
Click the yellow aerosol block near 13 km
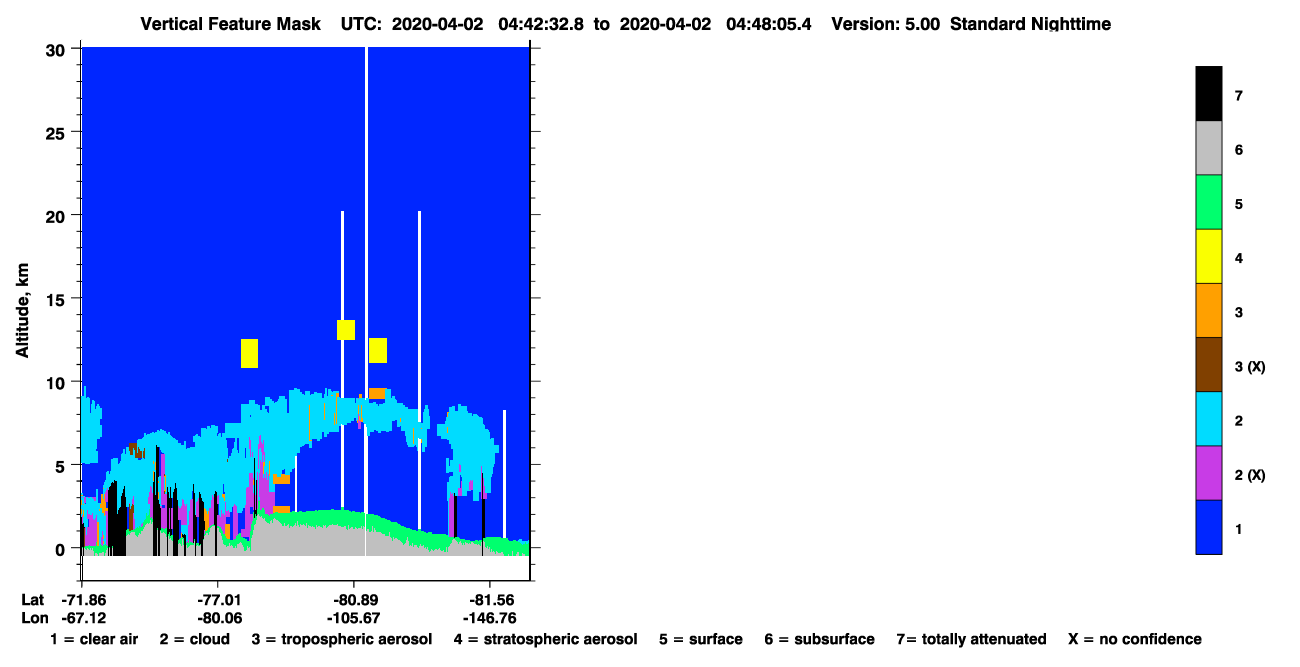point(346,329)
